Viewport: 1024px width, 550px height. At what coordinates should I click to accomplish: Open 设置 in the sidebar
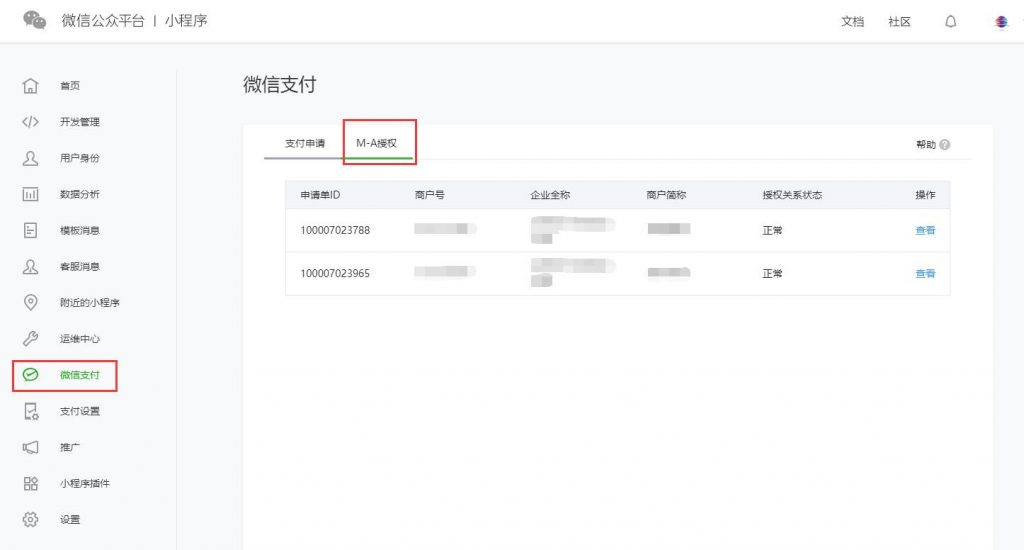70,519
